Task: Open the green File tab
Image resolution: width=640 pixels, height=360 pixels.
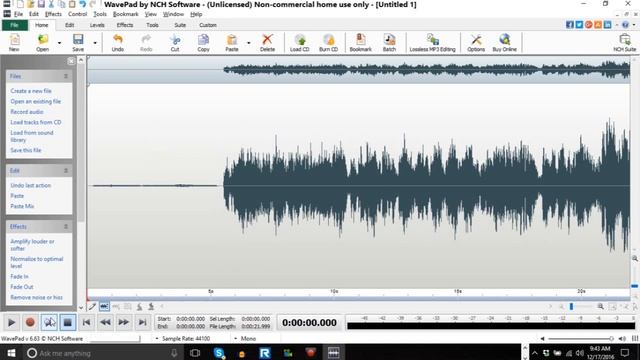Action: coord(15,25)
